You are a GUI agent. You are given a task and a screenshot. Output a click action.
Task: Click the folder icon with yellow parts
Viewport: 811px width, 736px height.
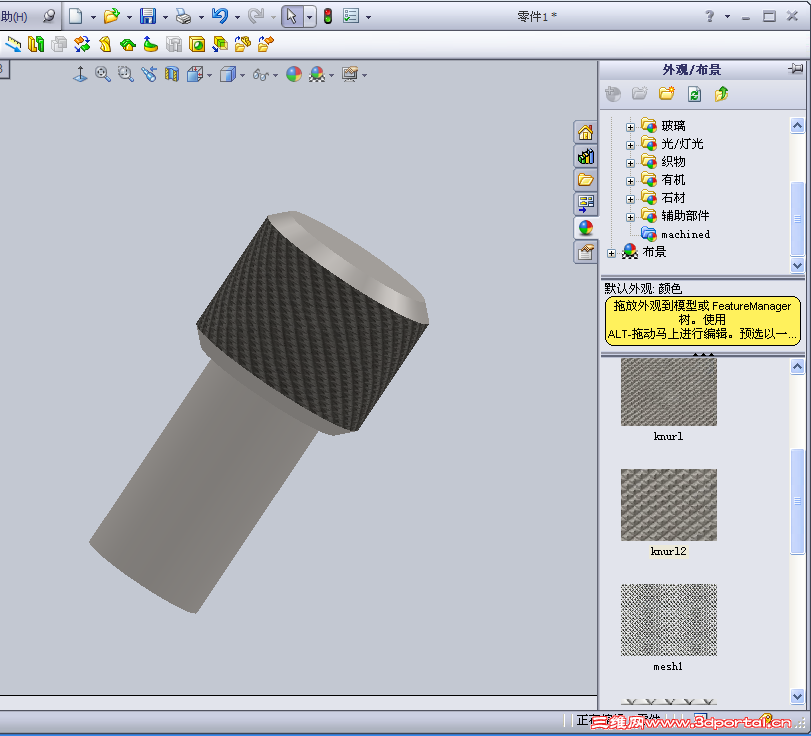point(243,44)
